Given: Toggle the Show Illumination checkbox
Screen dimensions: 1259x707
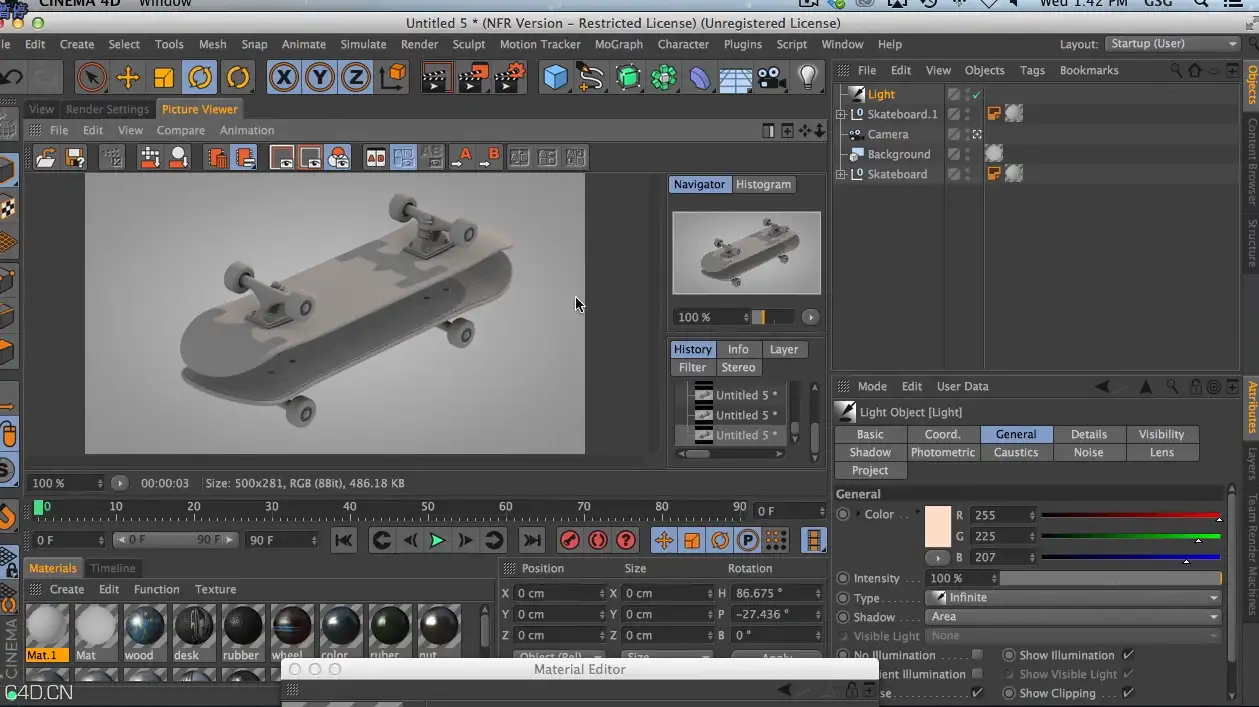Looking at the screenshot, I should pyautogui.click(x=1128, y=655).
